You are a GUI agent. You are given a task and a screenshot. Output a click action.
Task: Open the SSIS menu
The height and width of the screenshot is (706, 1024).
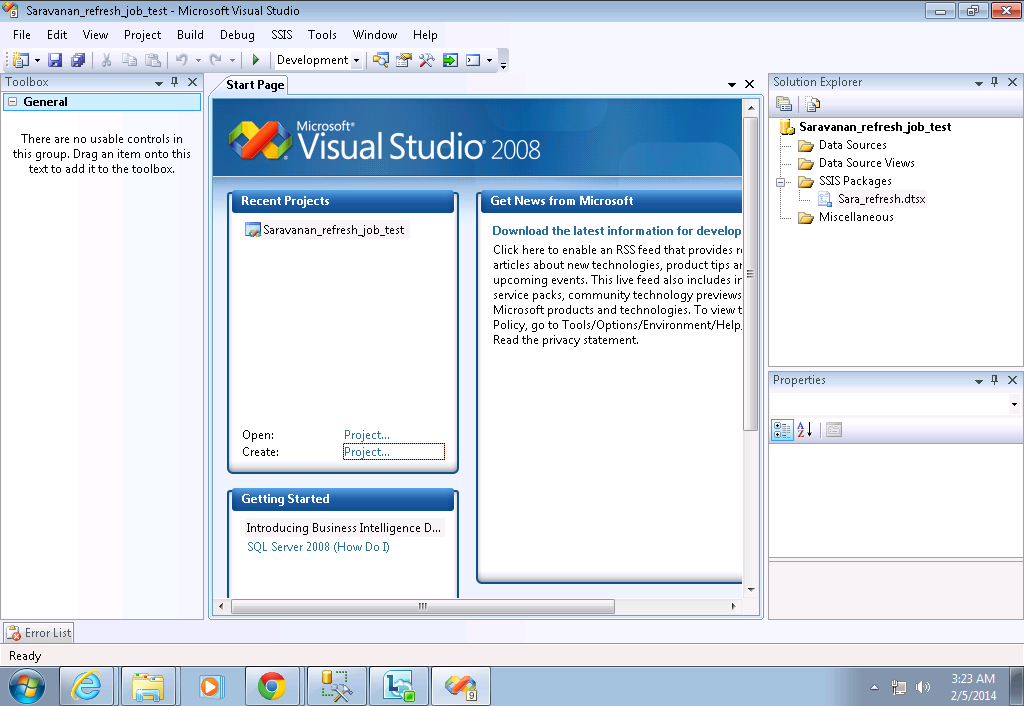(281, 34)
